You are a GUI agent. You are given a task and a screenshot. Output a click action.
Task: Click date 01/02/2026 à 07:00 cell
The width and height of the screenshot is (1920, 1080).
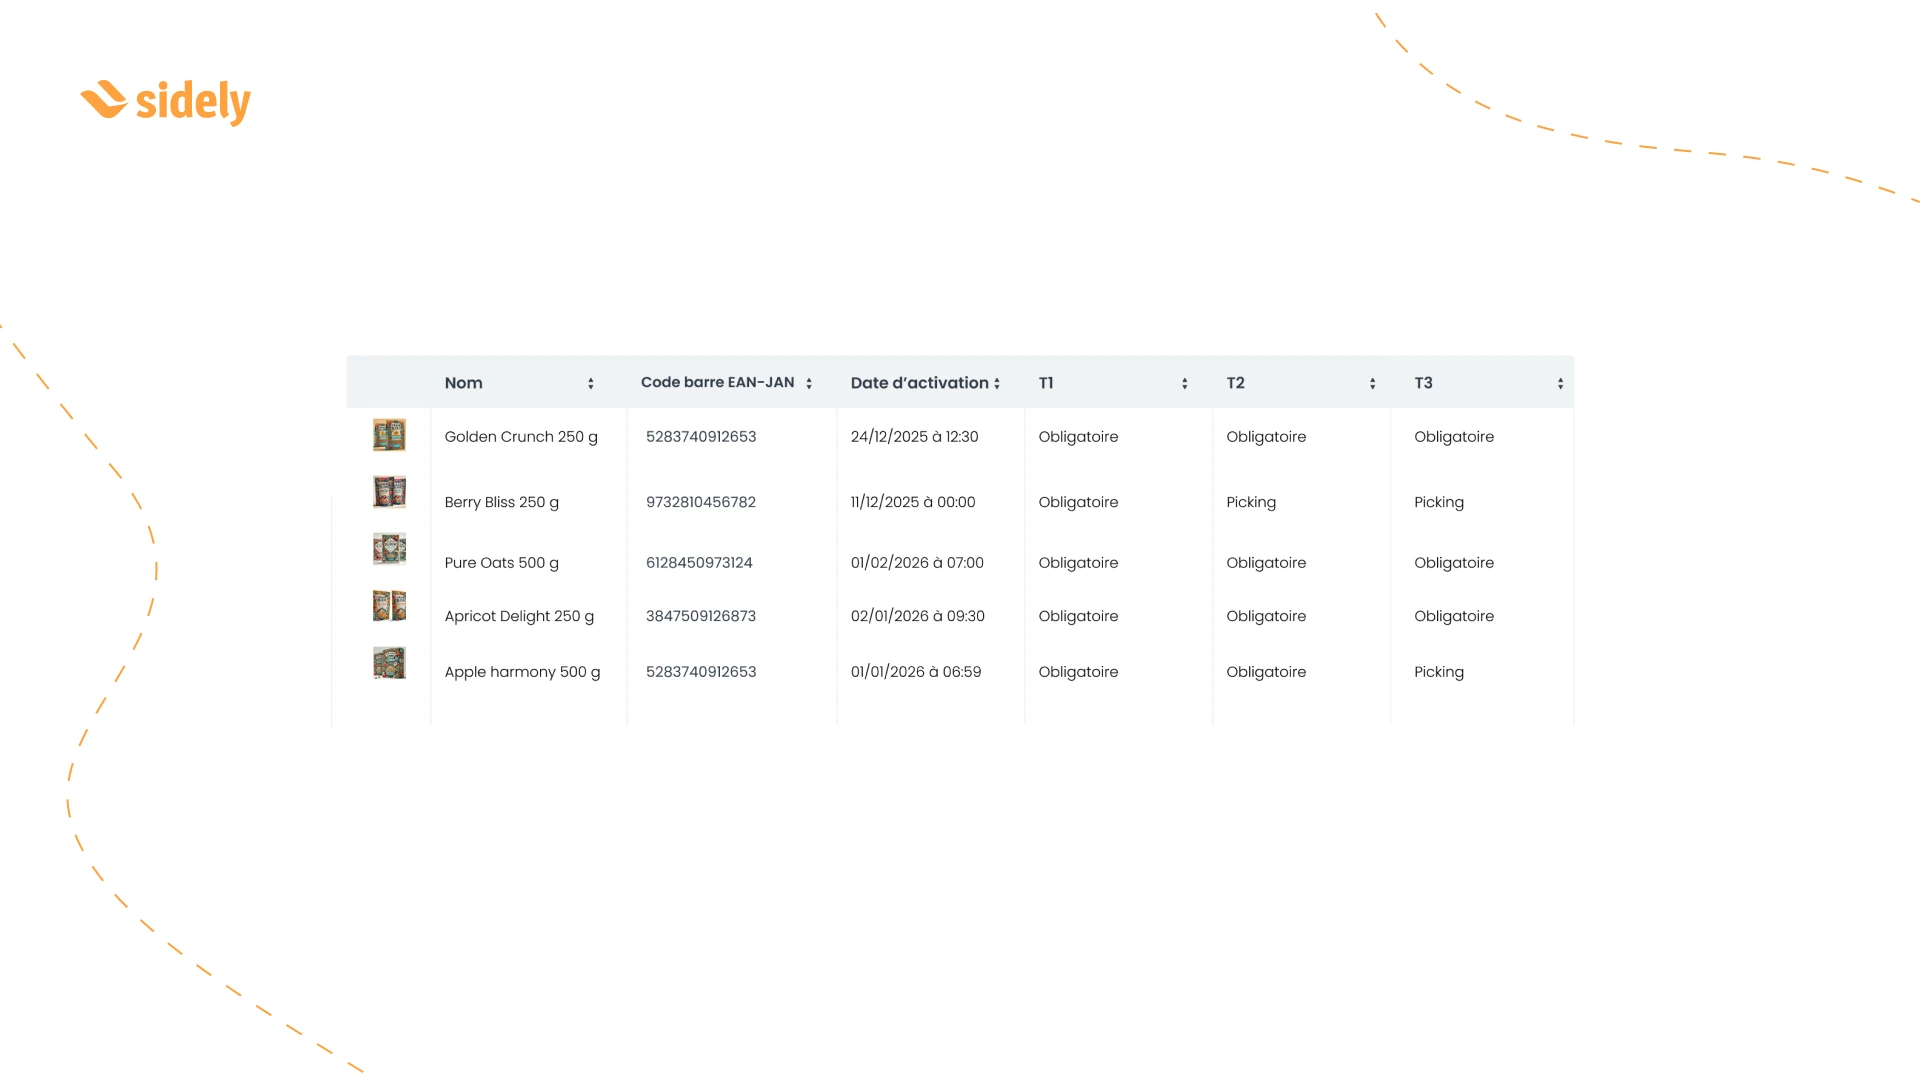pos(917,563)
